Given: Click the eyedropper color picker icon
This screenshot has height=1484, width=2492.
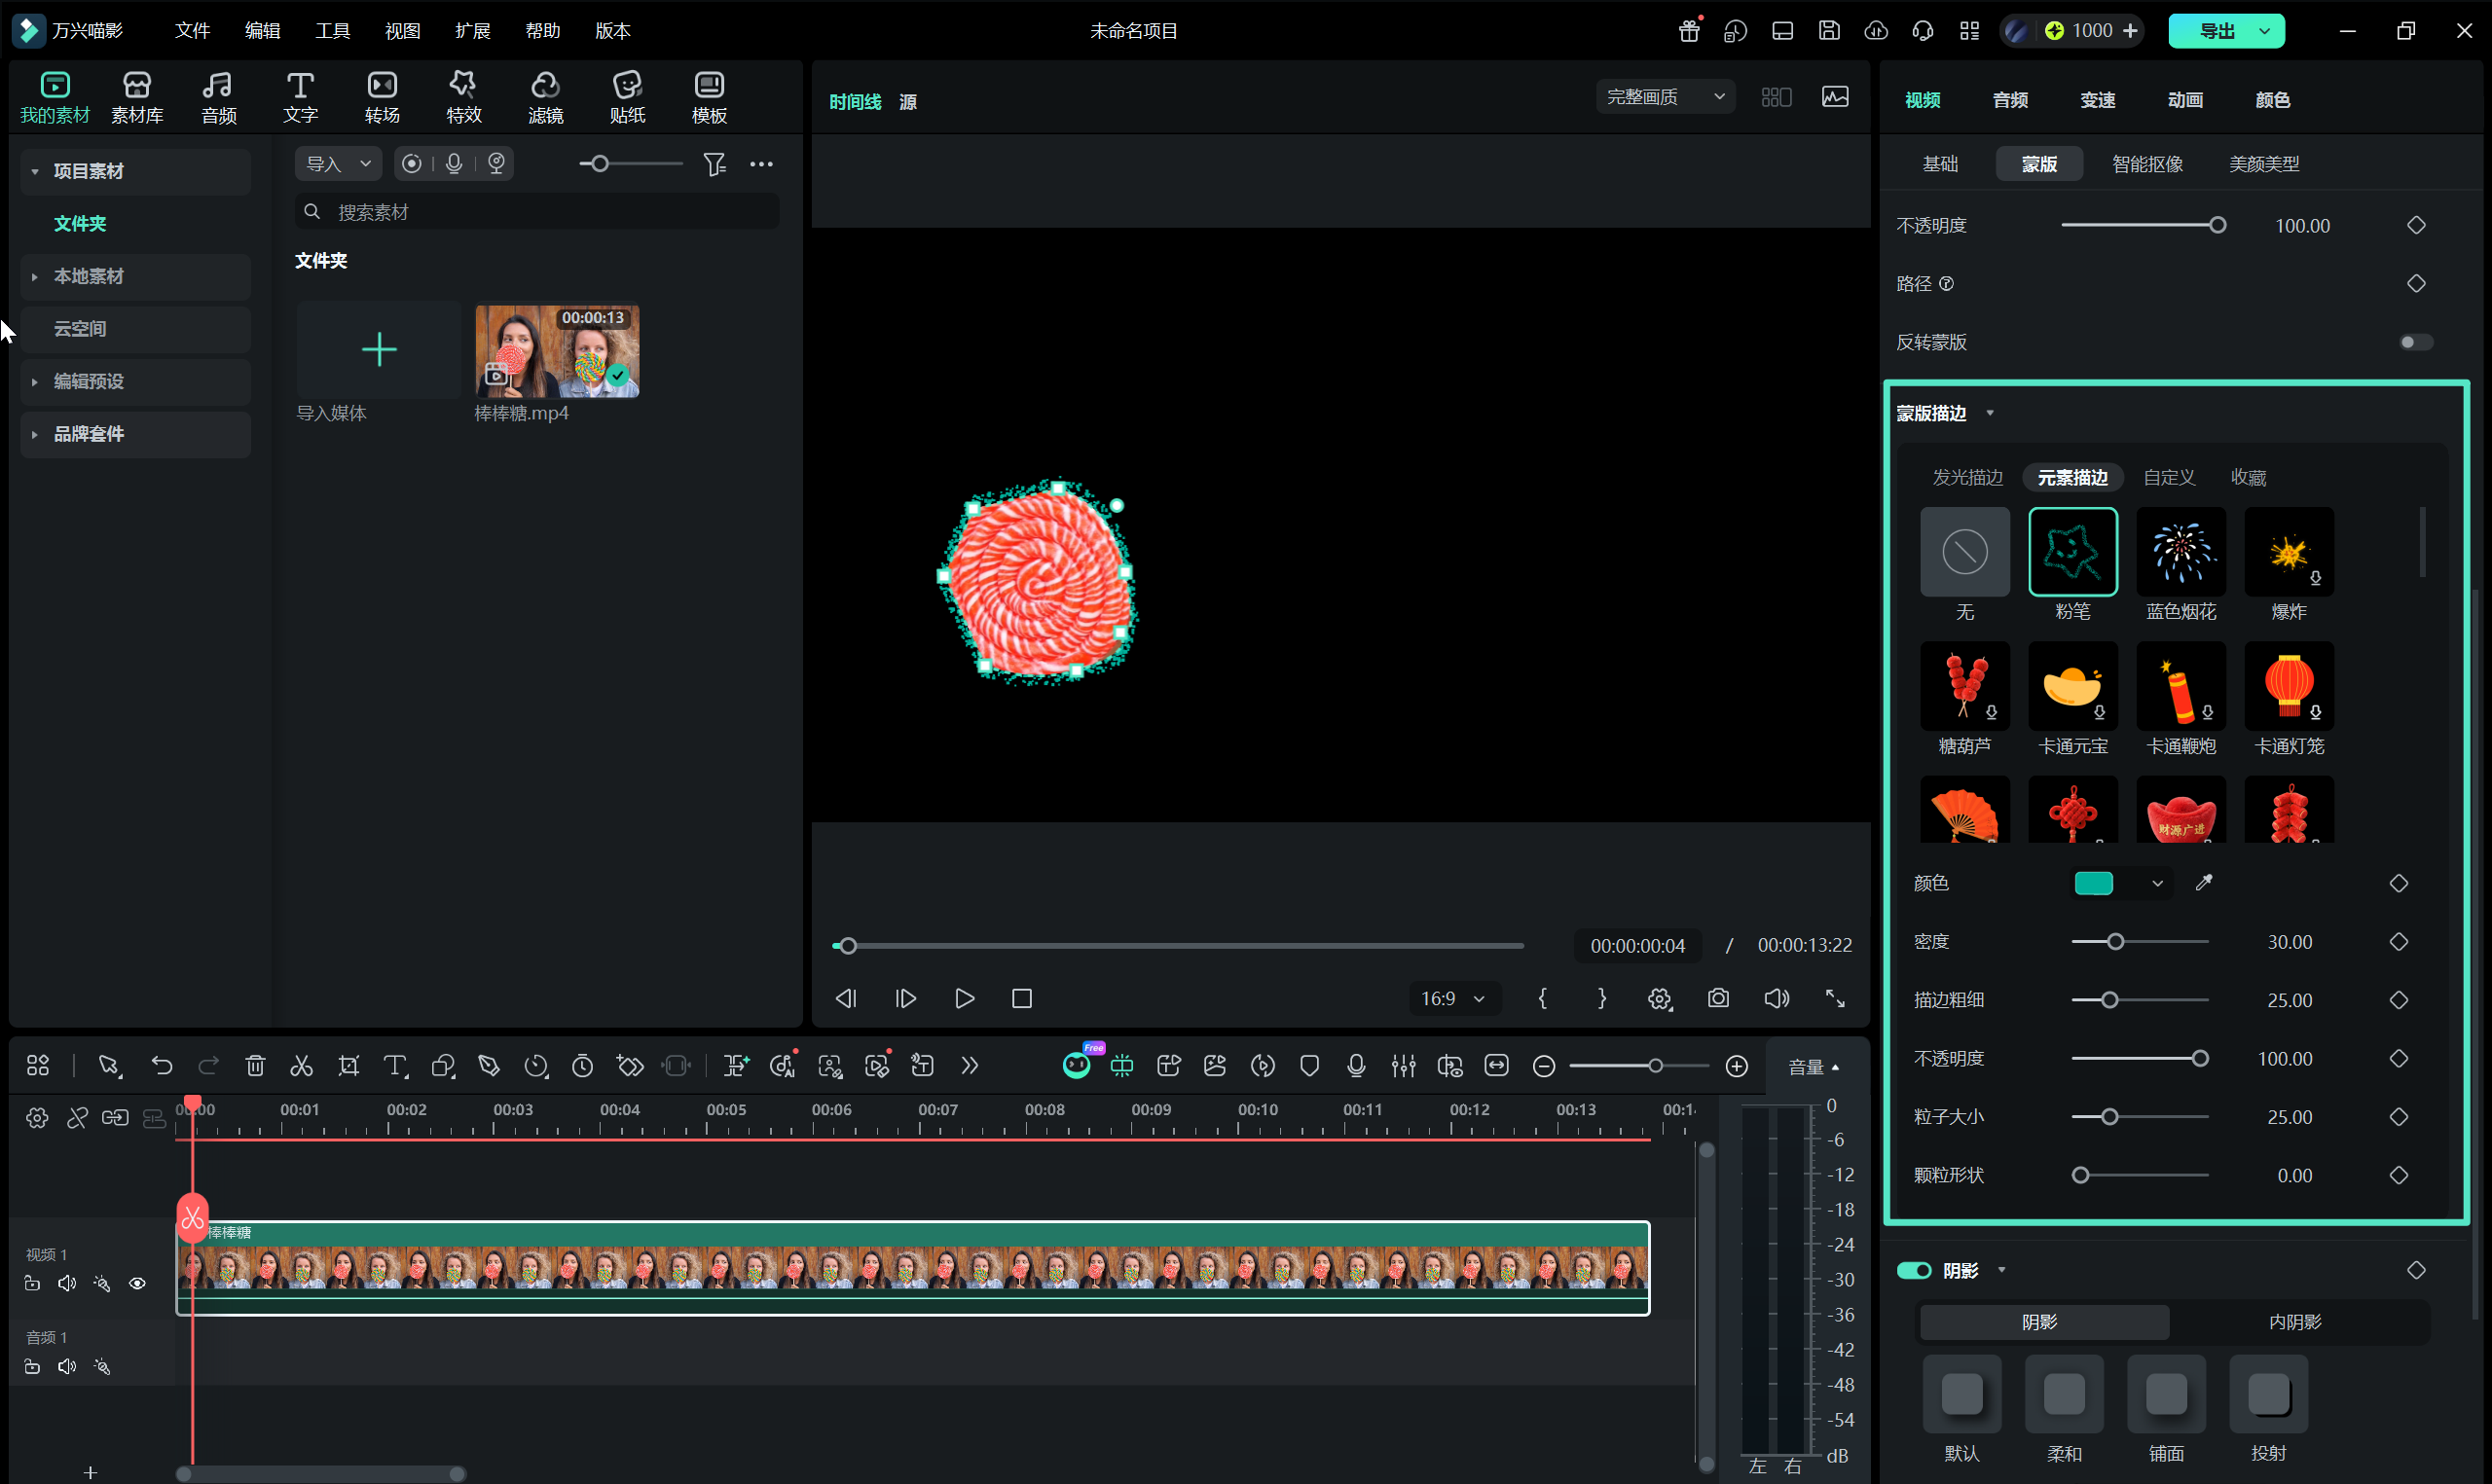Looking at the screenshot, I should coord(2204,883).
